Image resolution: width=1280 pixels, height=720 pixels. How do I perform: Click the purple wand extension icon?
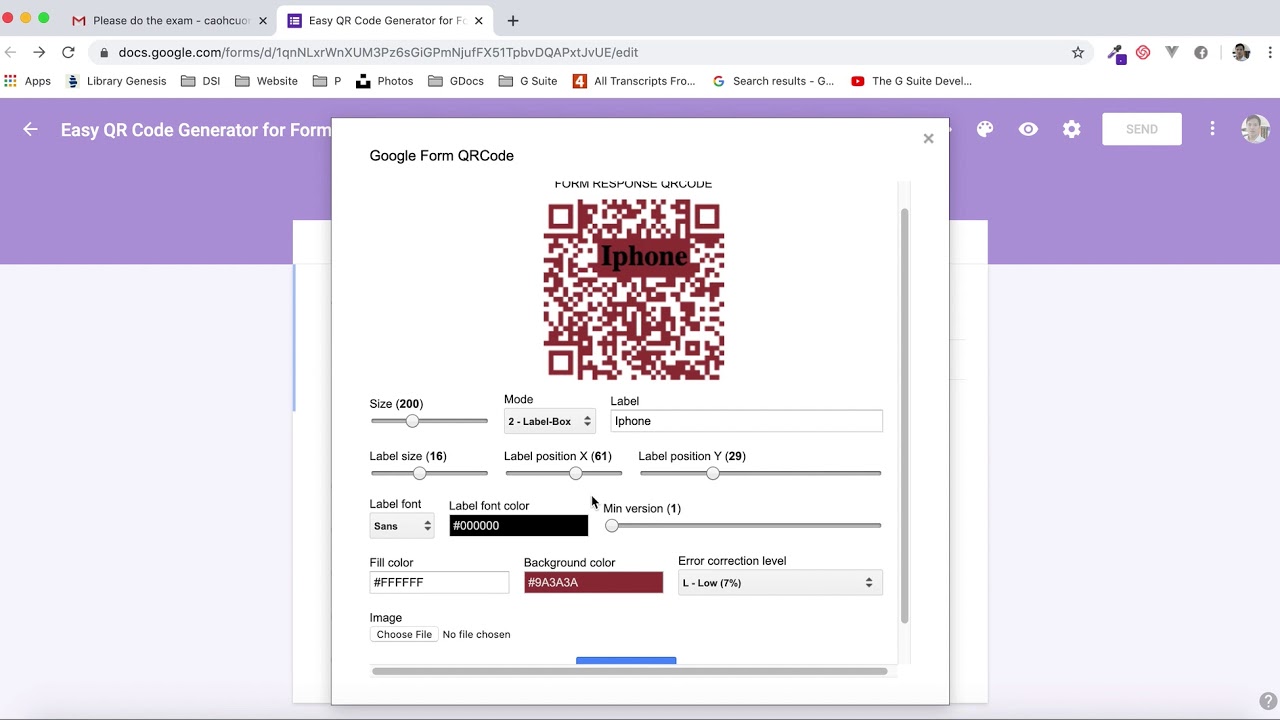1116,53
